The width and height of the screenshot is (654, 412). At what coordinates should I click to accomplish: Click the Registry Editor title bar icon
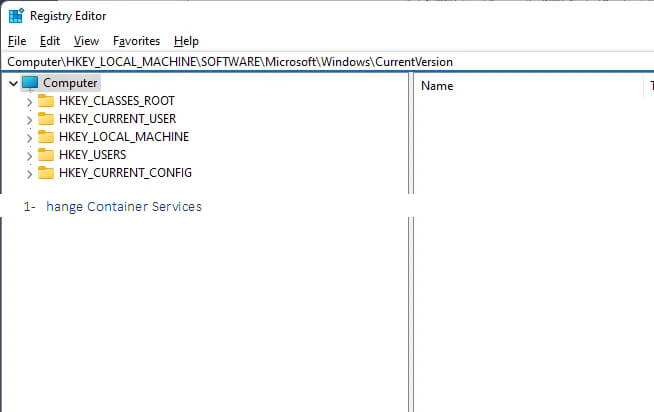[x=16, y=16]
